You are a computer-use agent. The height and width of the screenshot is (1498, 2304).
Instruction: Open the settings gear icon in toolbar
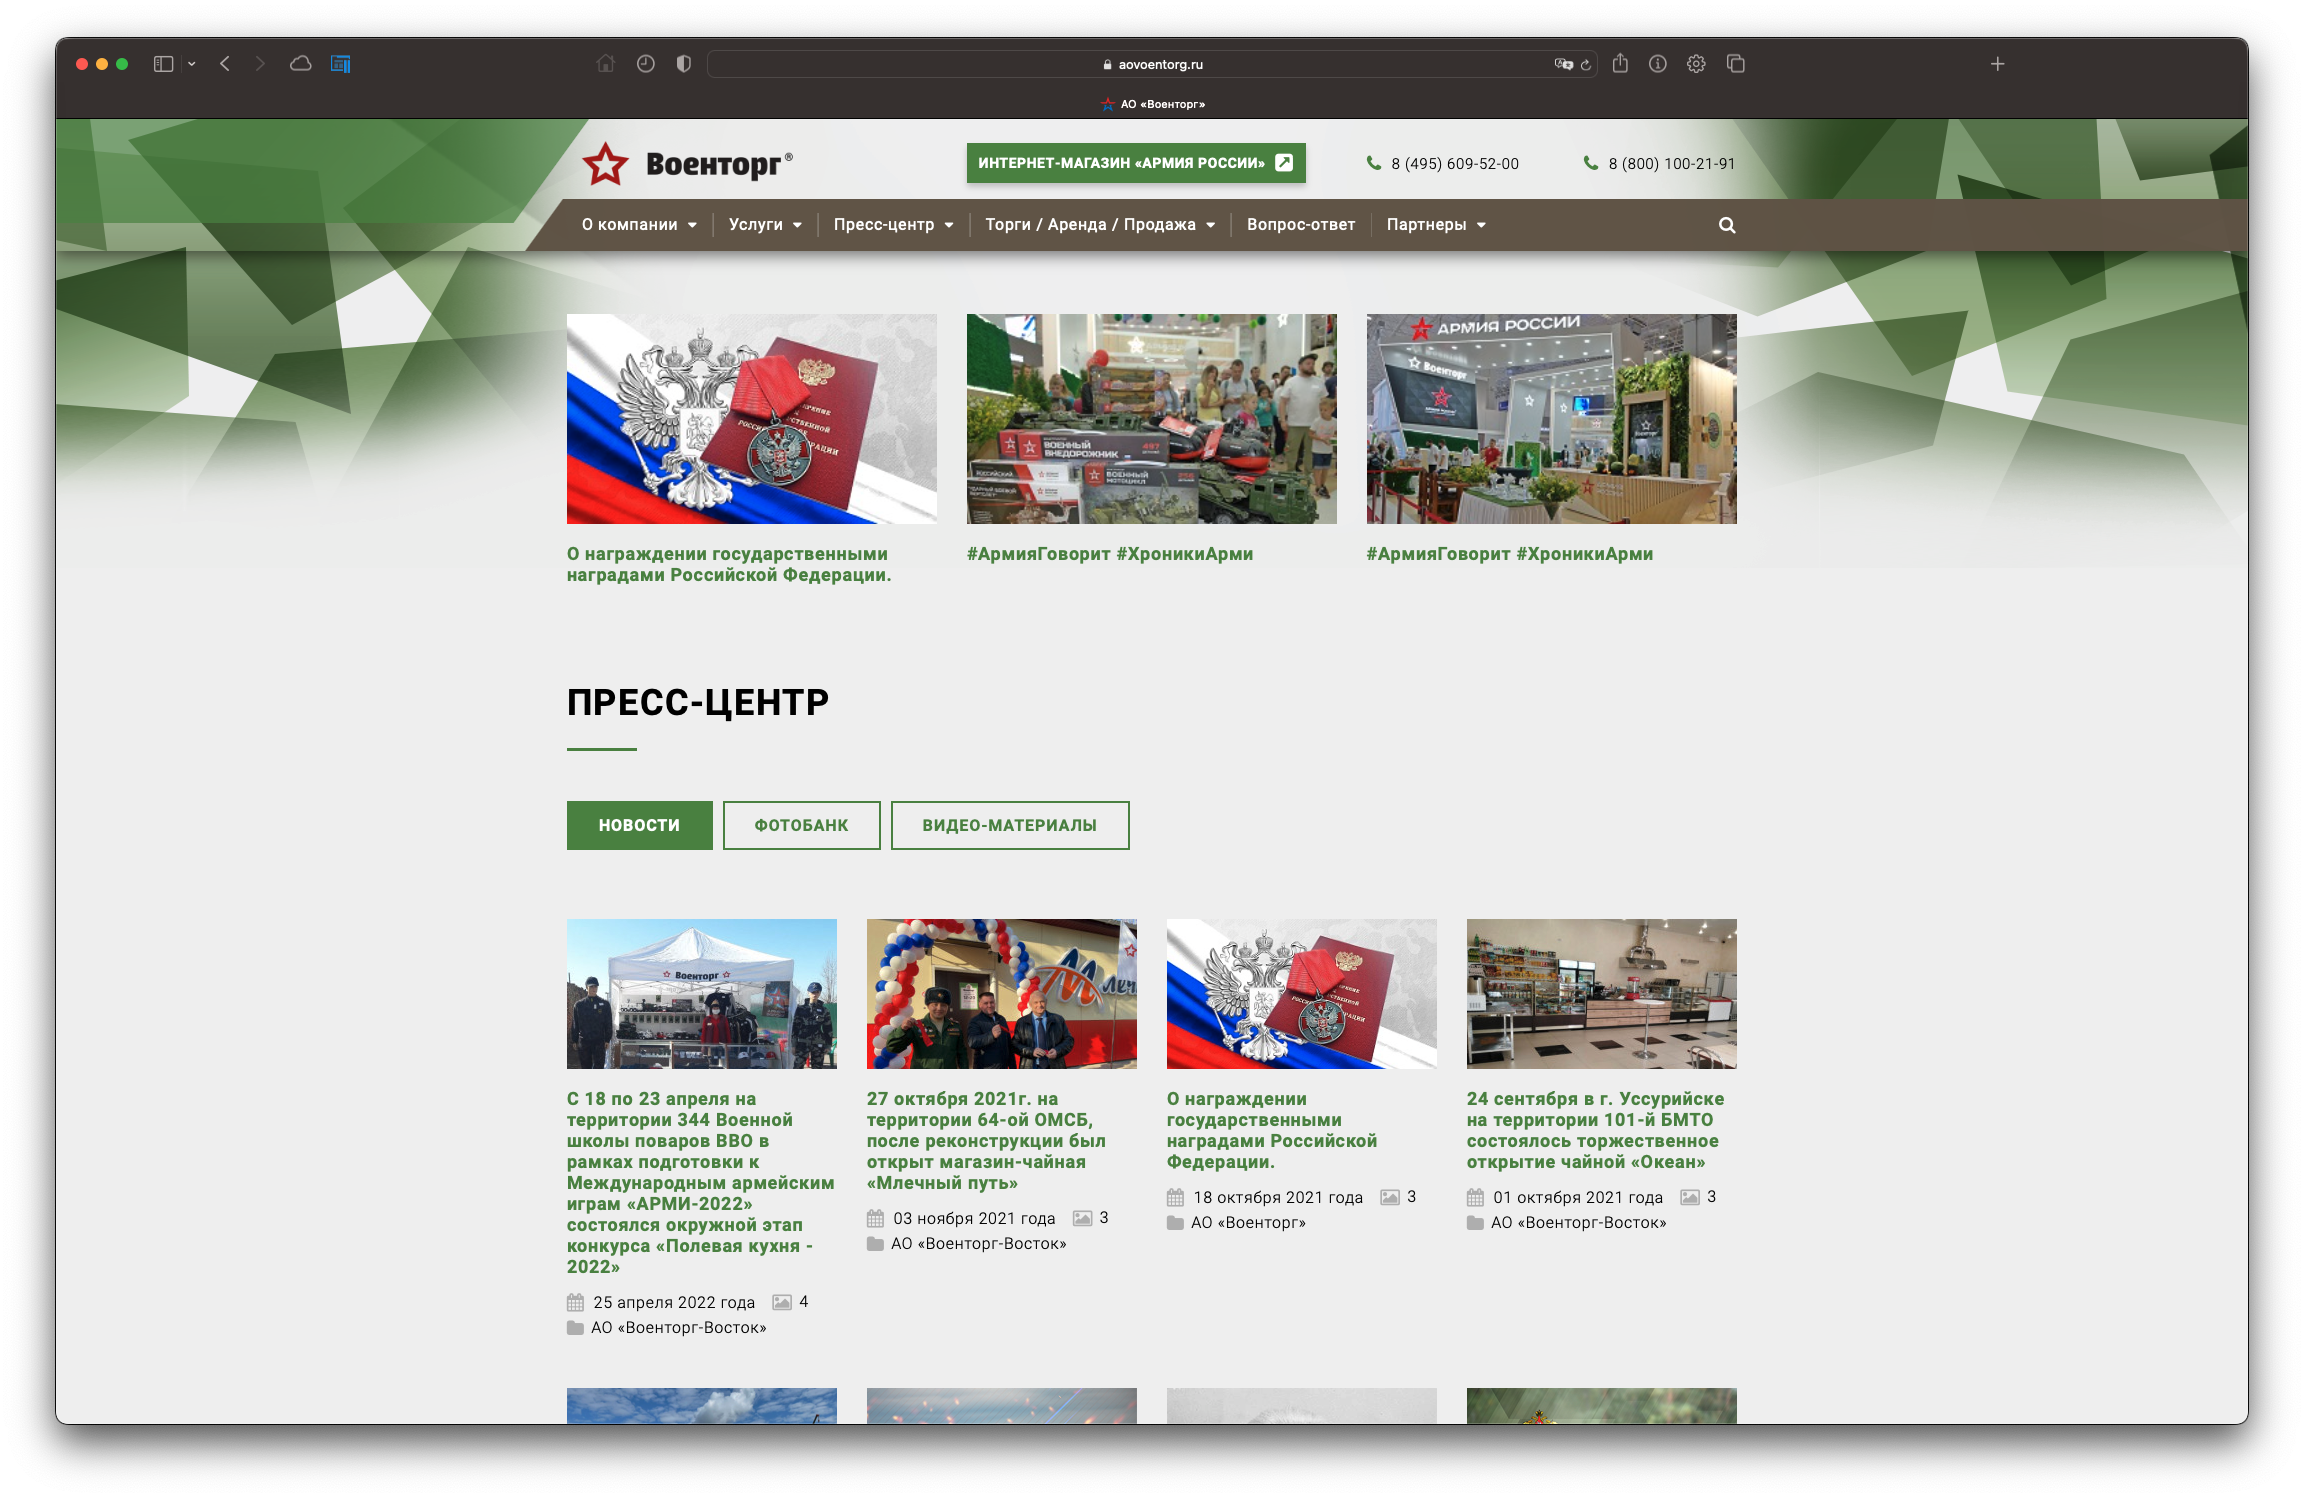pyautogui.click(x=1696, y=64)
